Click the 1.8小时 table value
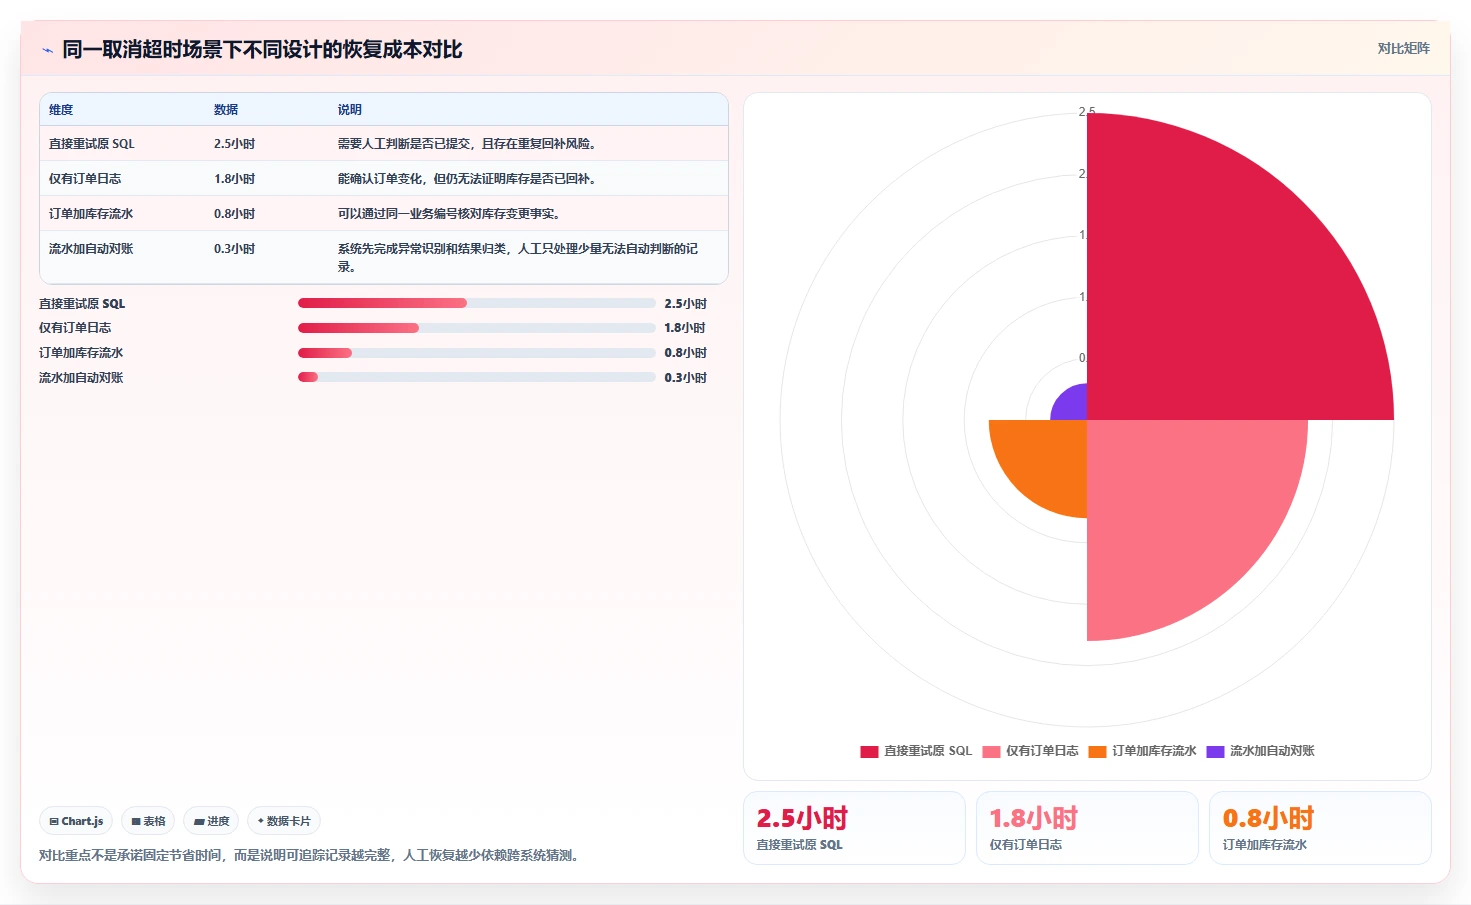Image resolution: width=1471 pixels, height=905 pixels. click(234, 179)
